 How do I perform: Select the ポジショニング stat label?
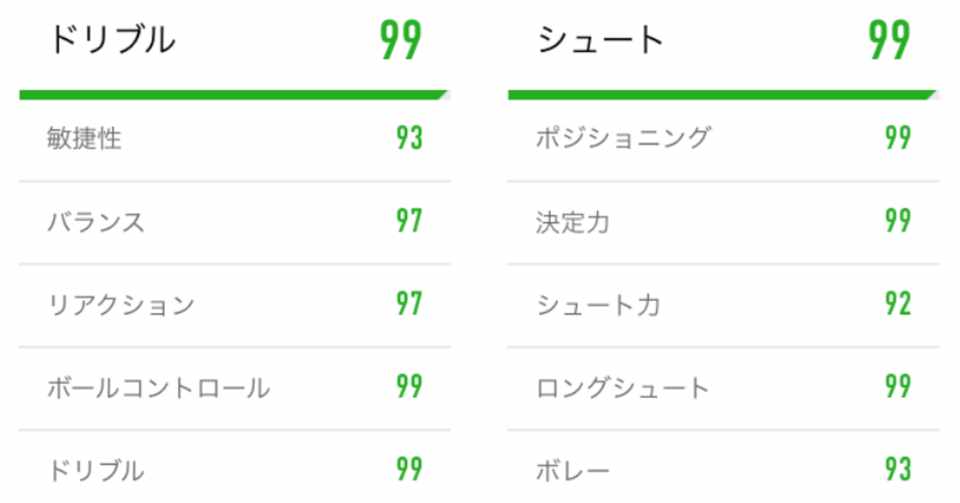[623, 139]
